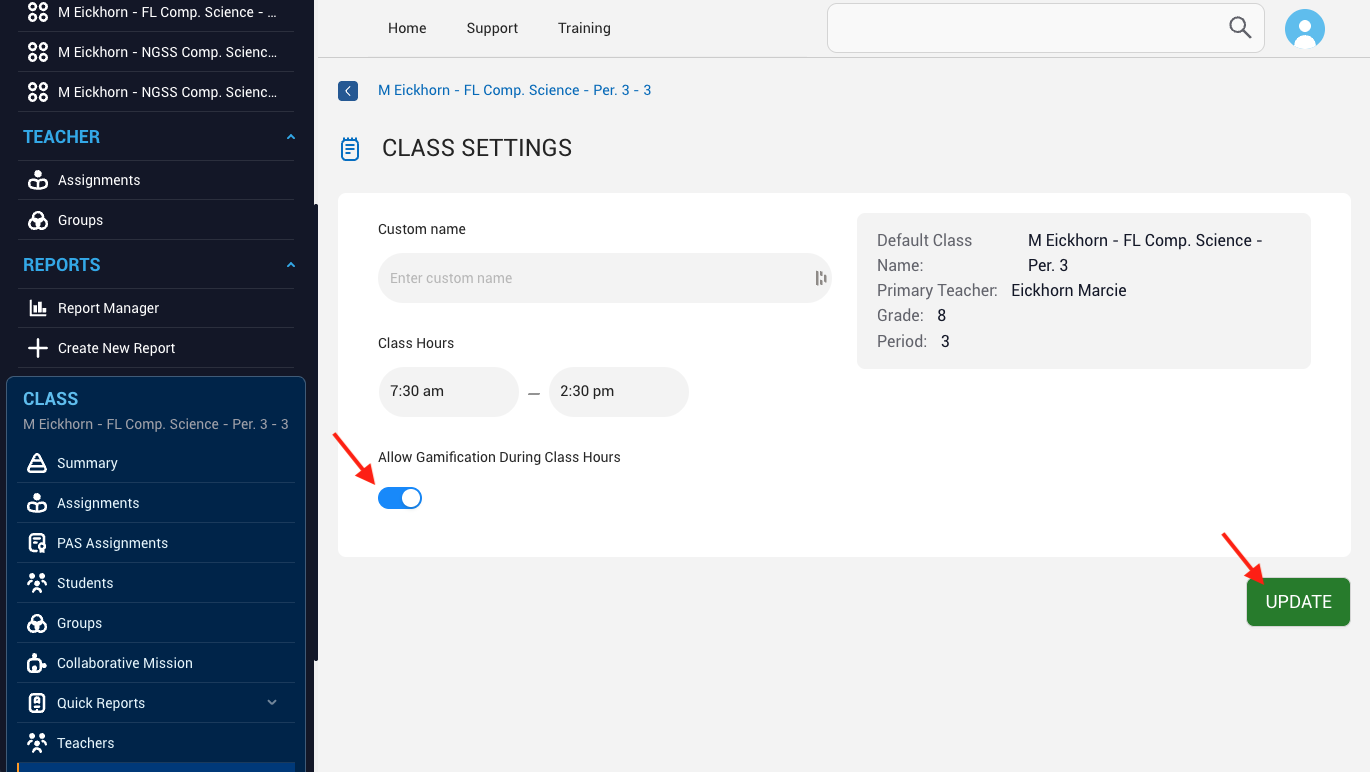Open the breadcrumb link for Per. 3 class
1370x772 pixels.
click(514, 90)
